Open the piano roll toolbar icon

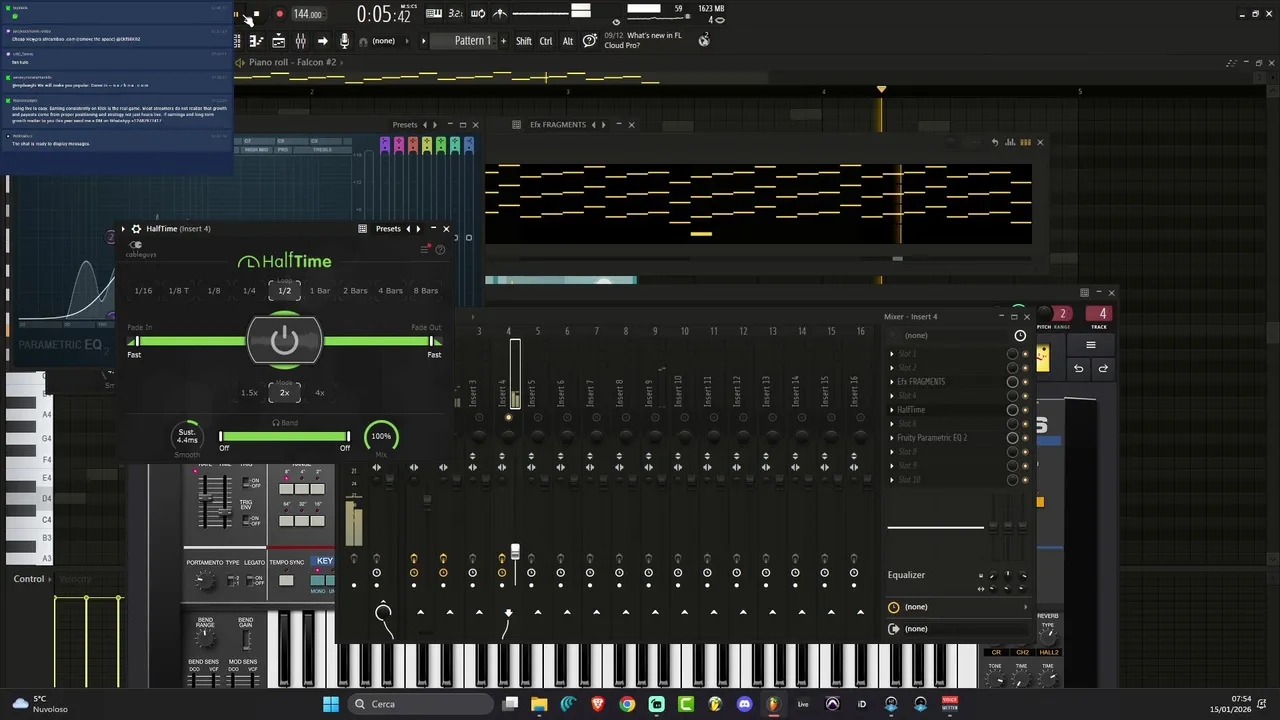click(256, 41)
